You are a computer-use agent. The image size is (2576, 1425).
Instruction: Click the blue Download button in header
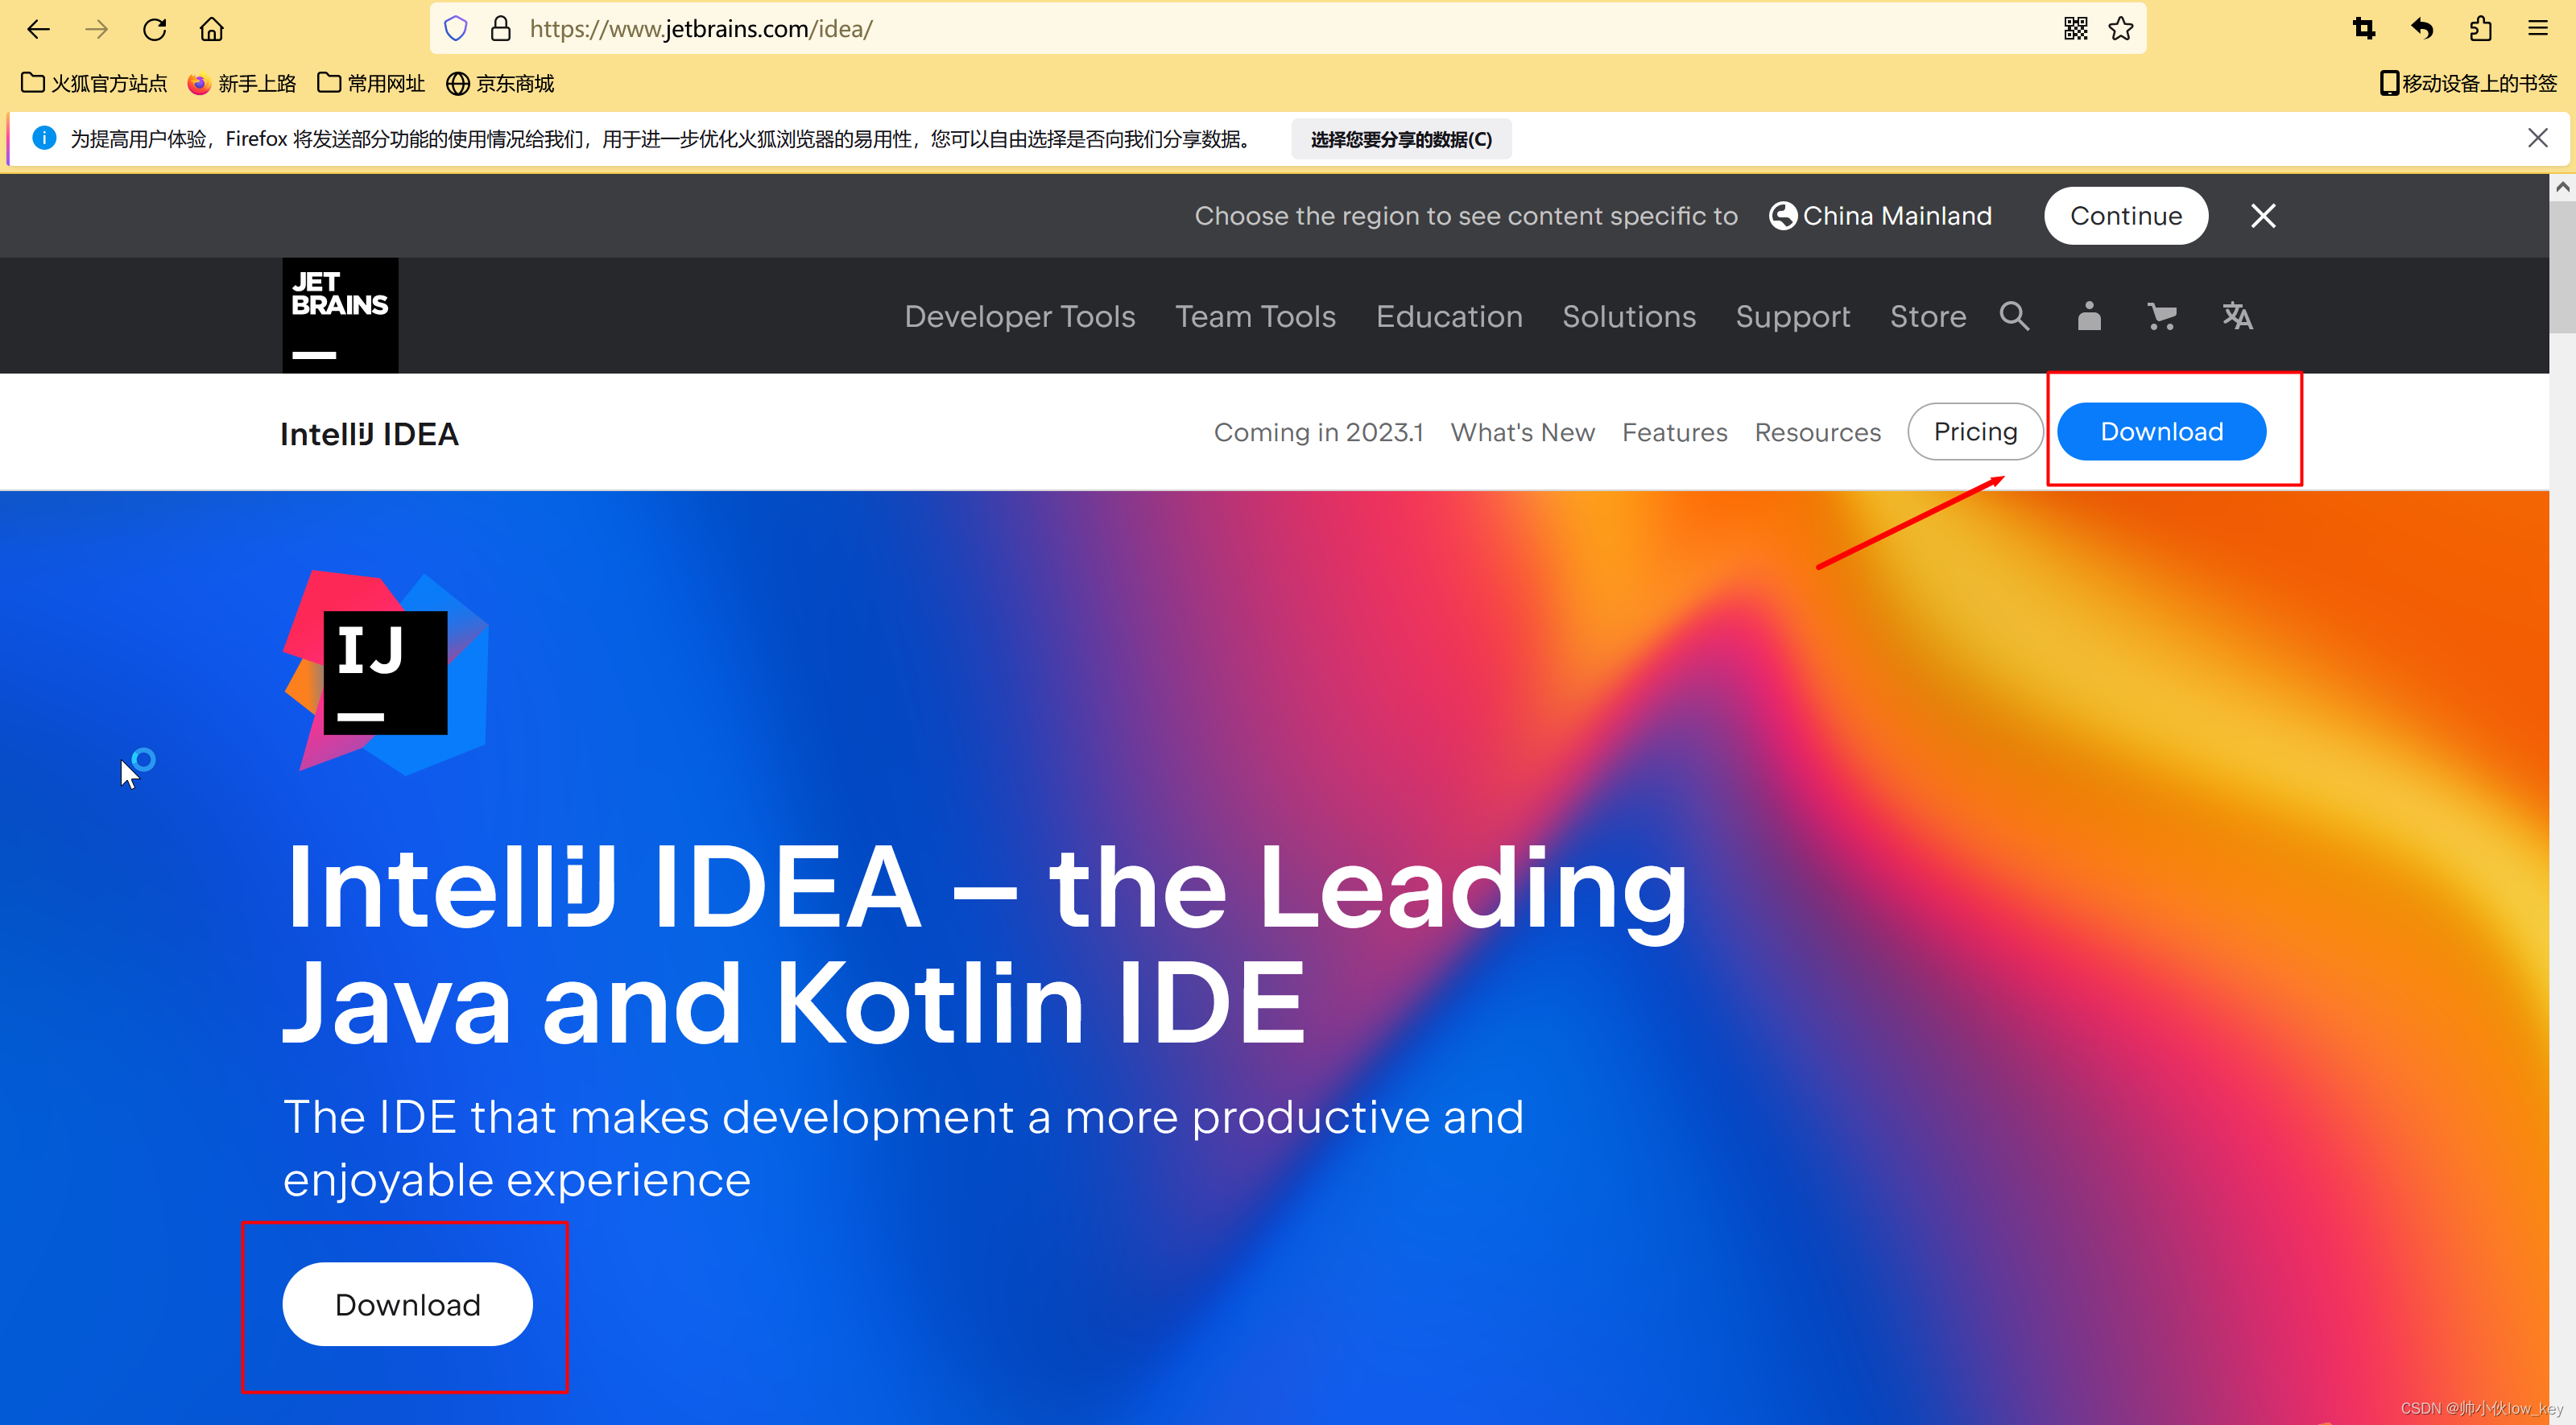pyautogui.click(x=2161, y=432)
